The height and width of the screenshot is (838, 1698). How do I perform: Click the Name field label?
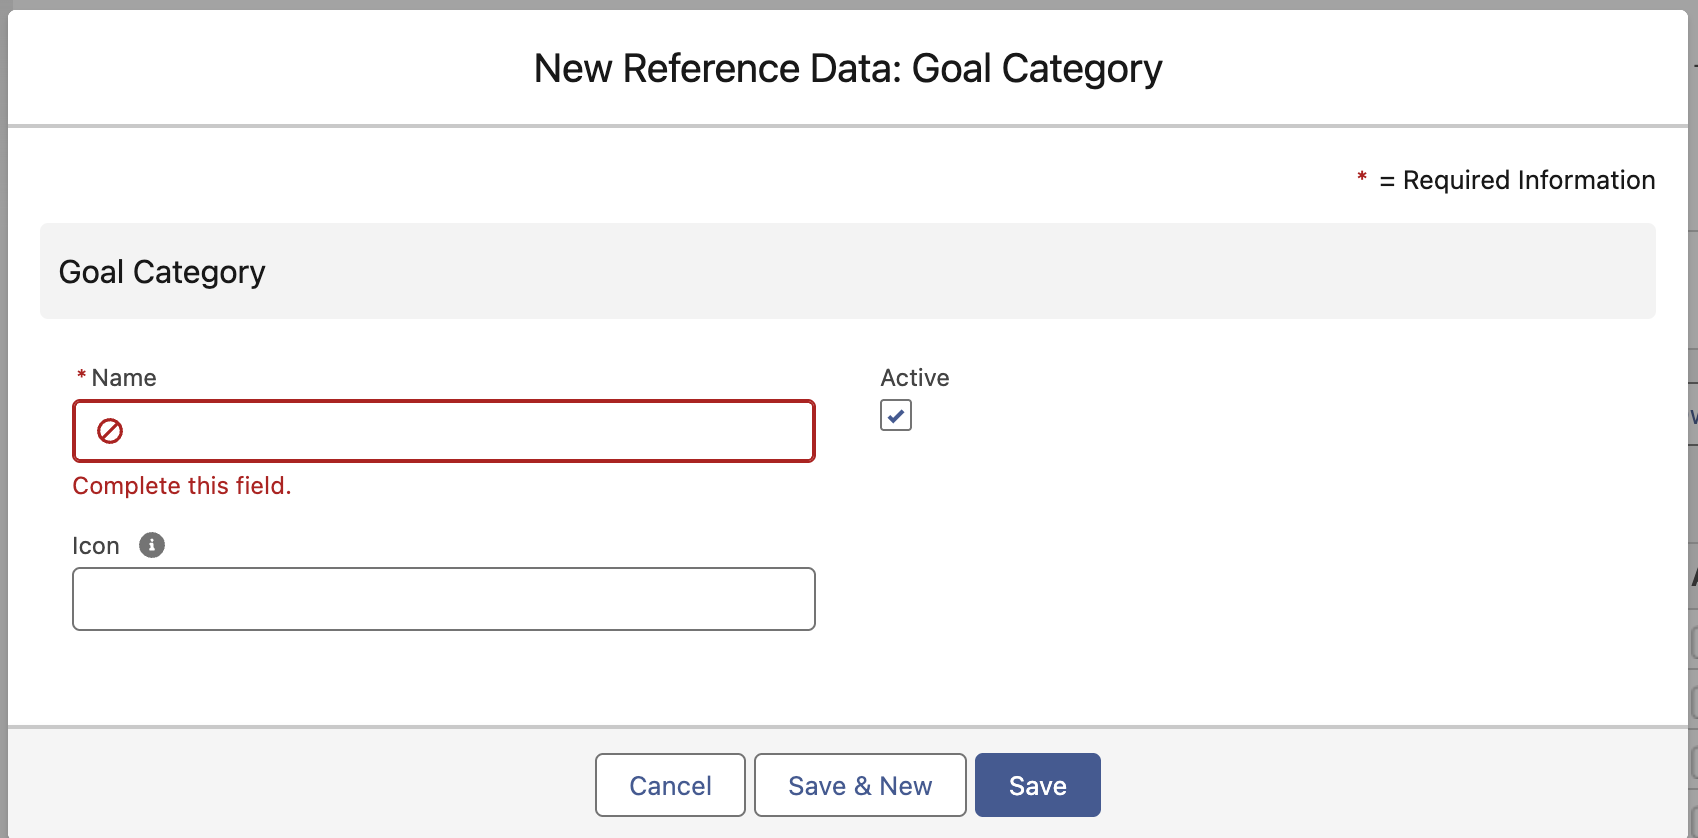124,378
